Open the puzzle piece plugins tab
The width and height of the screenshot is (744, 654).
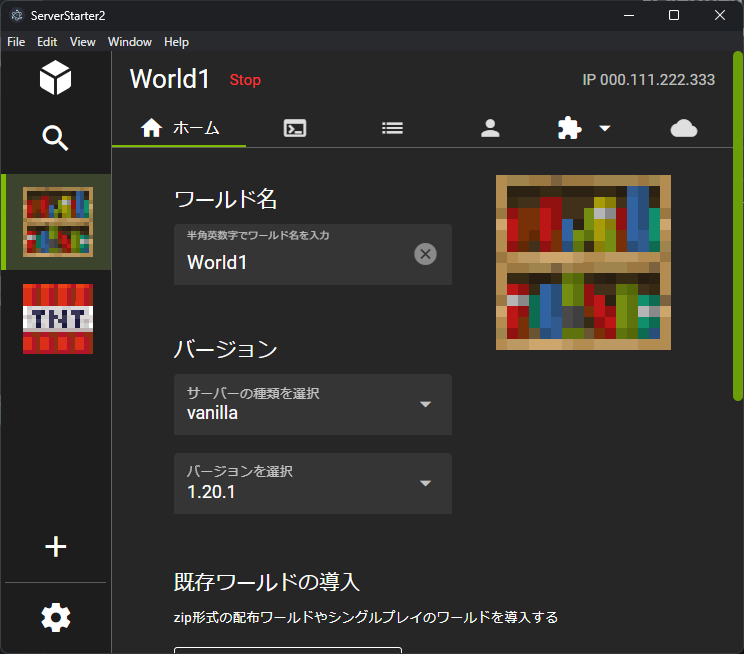pyautogui.click(x=569, y=128)
